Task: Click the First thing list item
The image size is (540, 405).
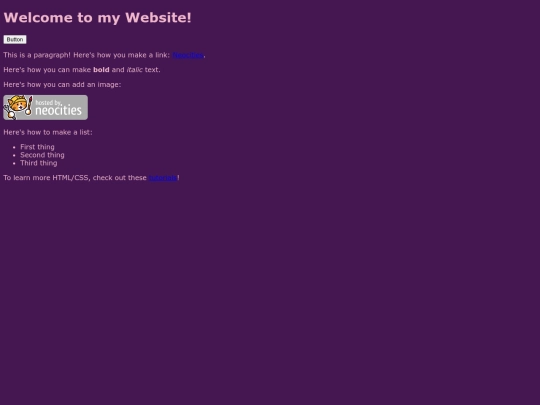Action: pyautogui.click(x=37, y=147)
